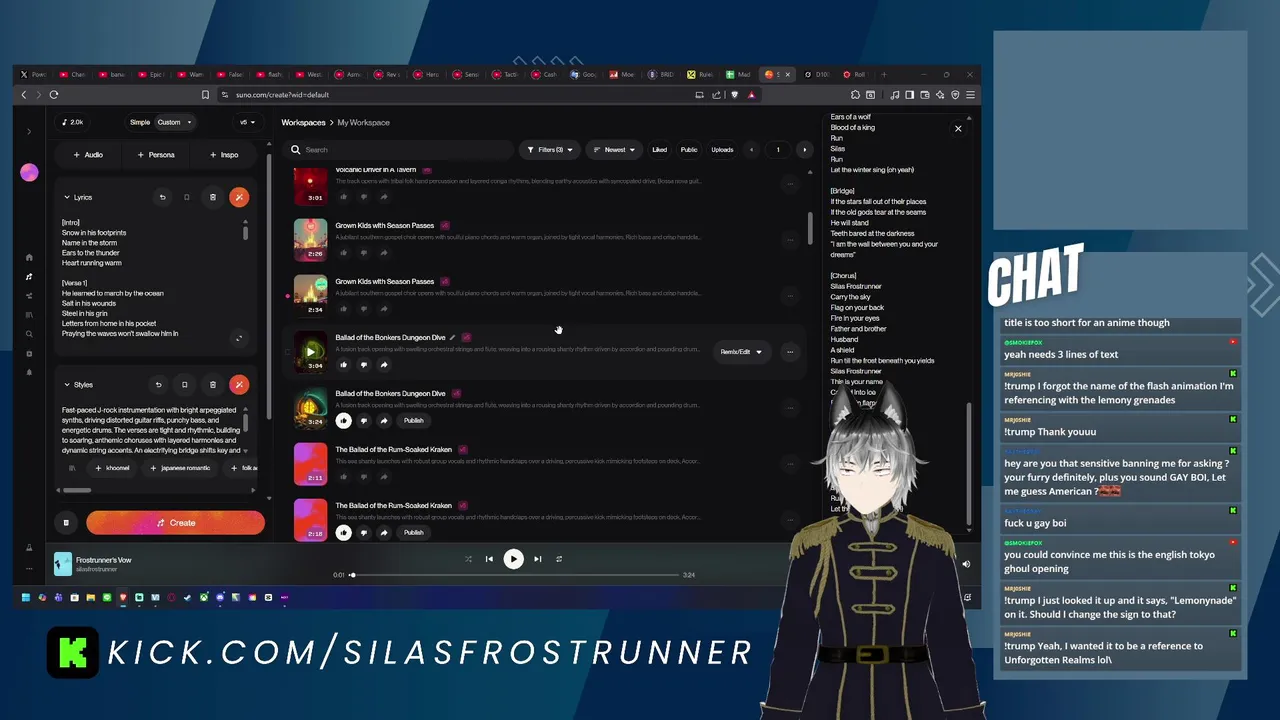Click the orange magic wand in Lyrics
This screenshot has height=720, width=1280.
[x=239, y=197]
